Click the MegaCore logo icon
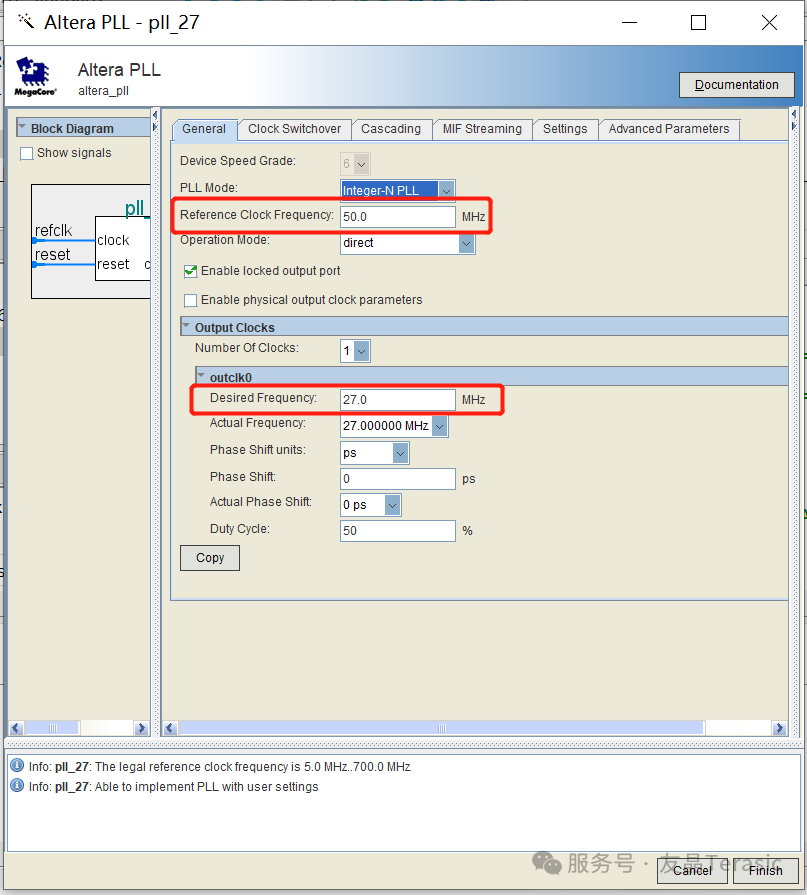This screenshot has width=807, height=895. pyautogui.click(x=35, y=76)
